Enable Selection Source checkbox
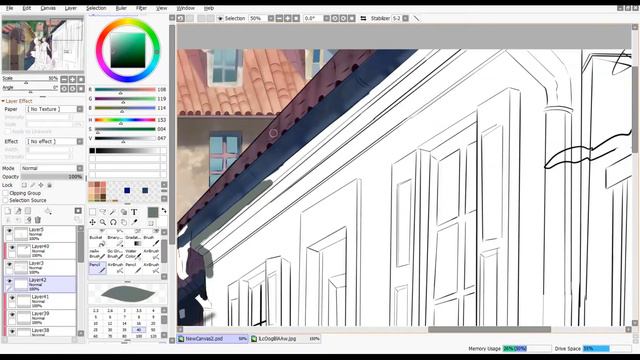This screenshot has width=640, height=360. 5,200
